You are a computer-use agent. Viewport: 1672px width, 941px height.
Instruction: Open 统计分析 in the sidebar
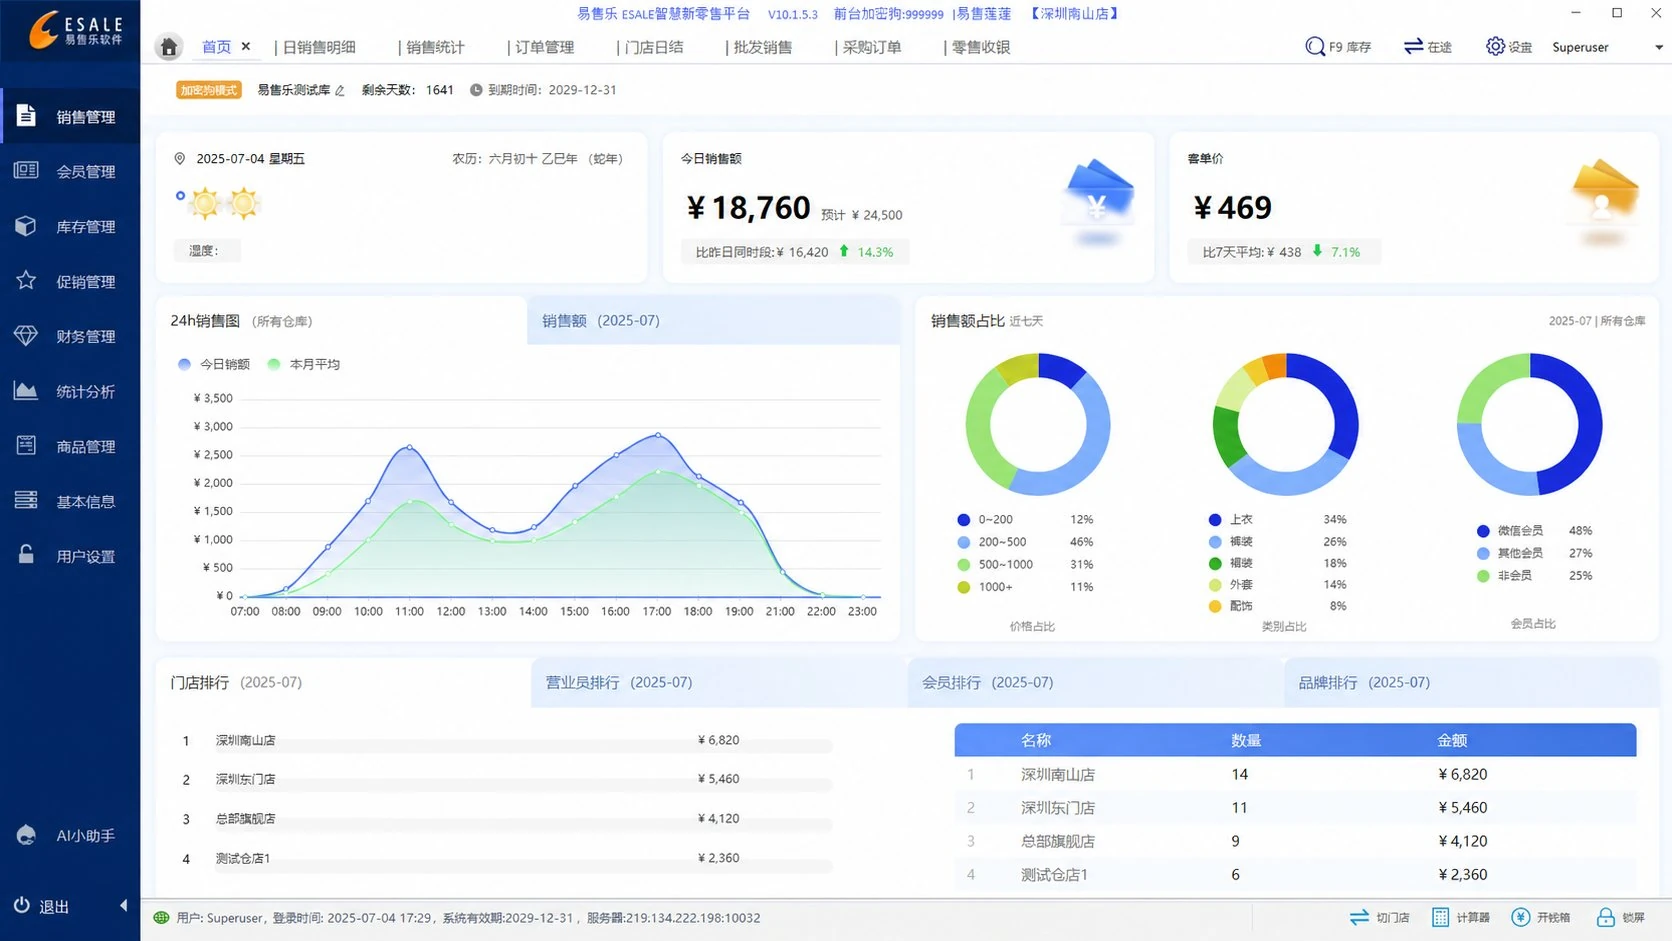70,391
